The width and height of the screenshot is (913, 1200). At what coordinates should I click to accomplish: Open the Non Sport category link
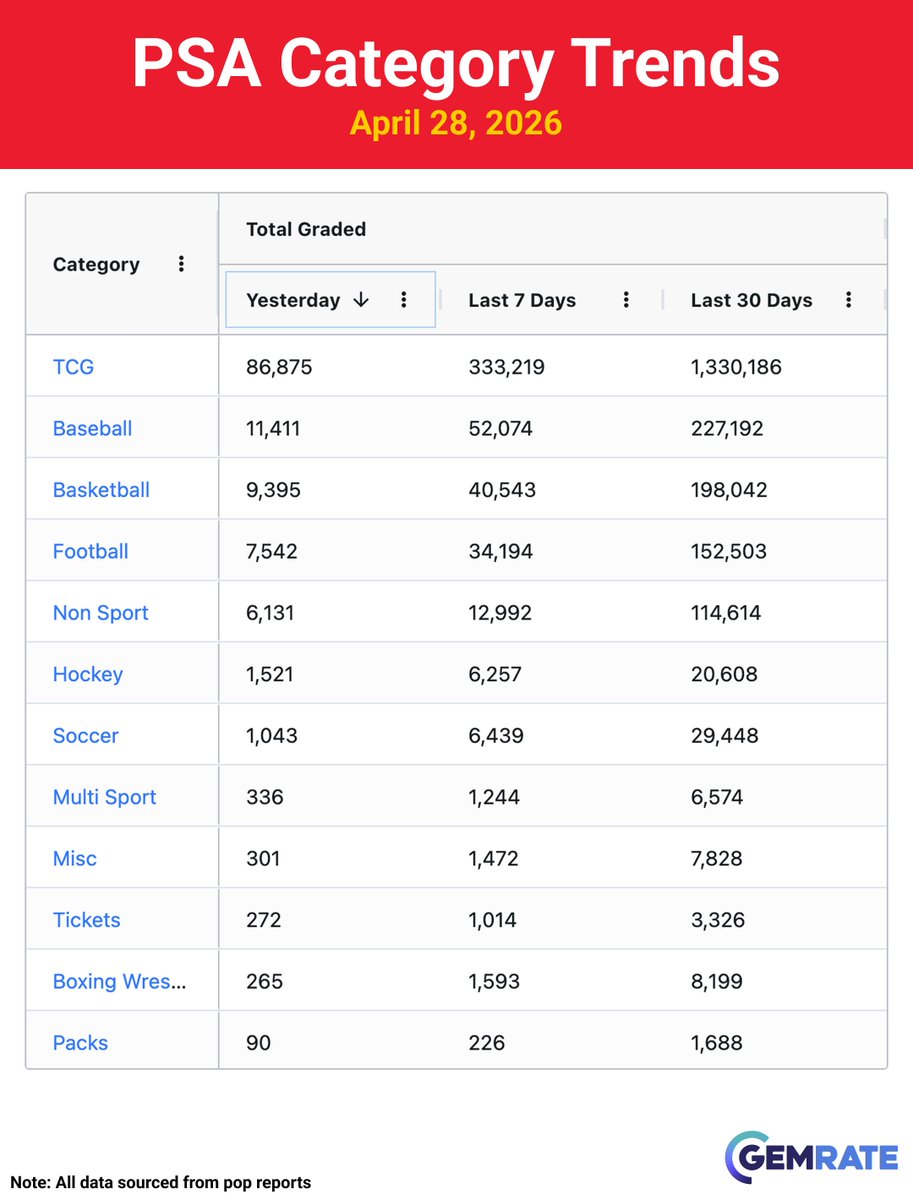(100, 613)
